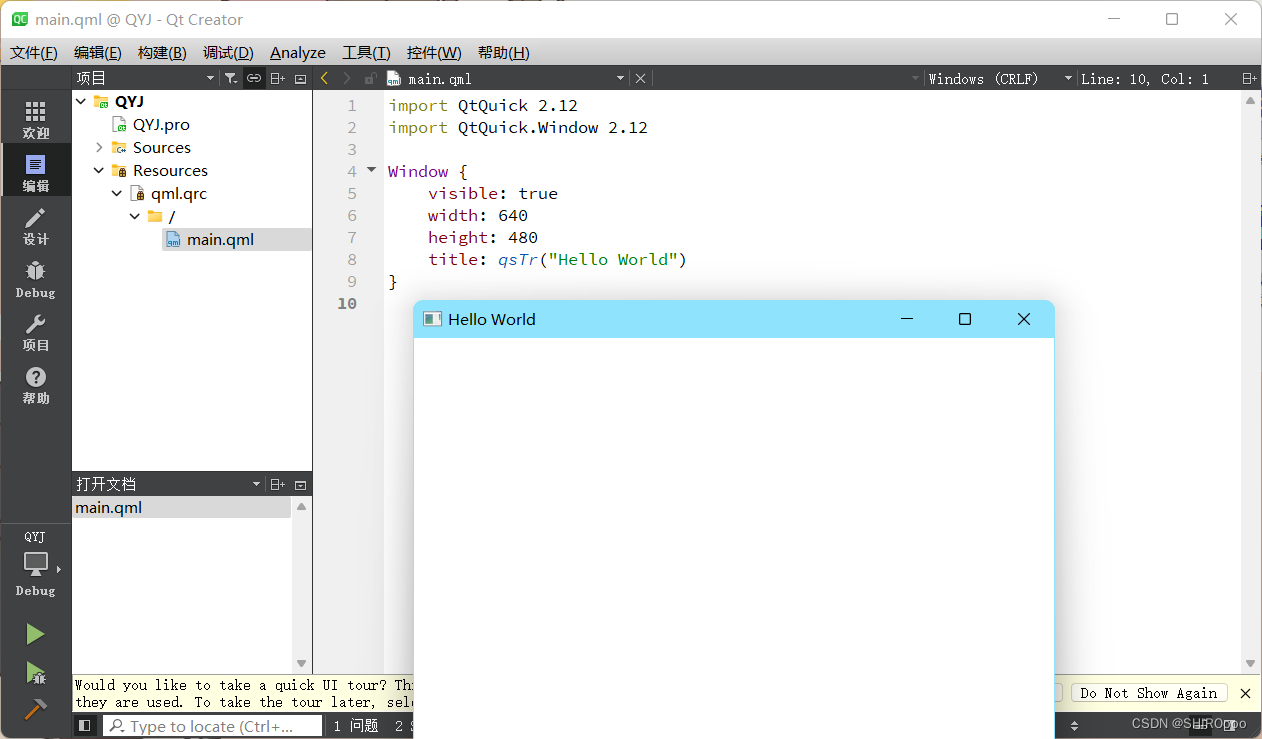1262x739 pixels.
Task: Expand the Sources folder
Action: (x=99, y=147)
